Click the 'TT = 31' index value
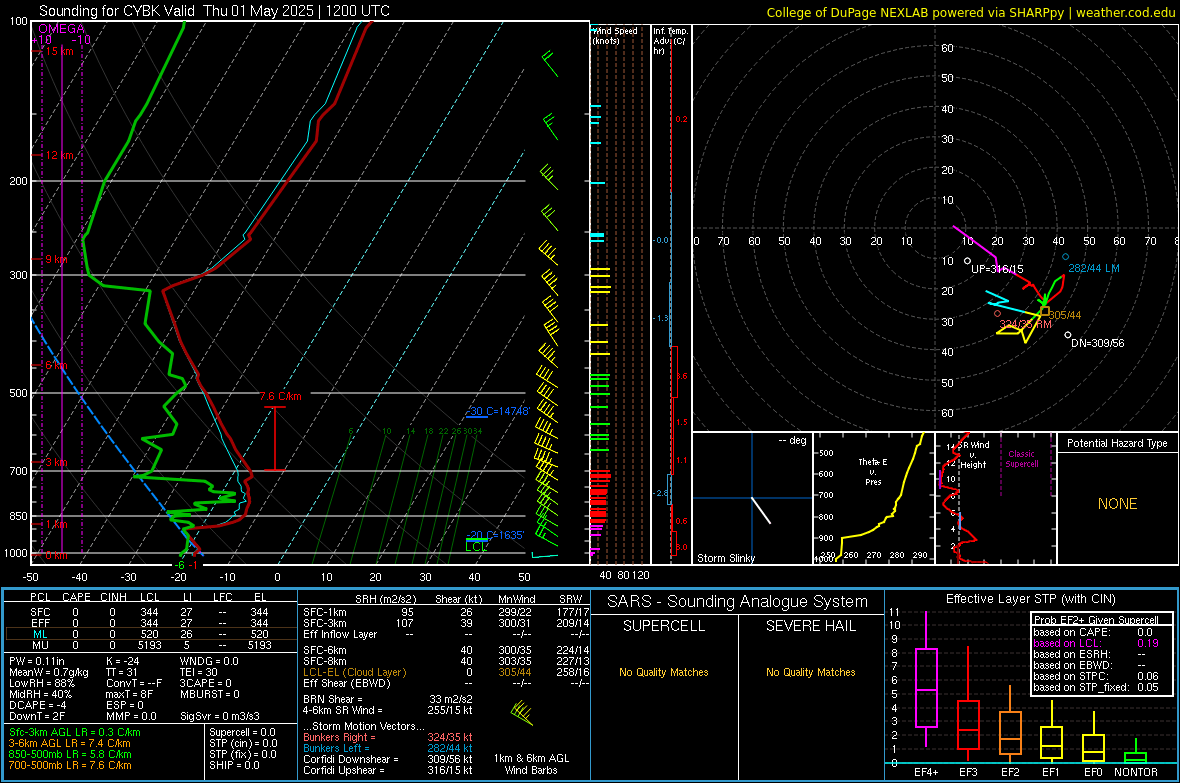Screen dimensions: 1180x783 coord(122,672)
